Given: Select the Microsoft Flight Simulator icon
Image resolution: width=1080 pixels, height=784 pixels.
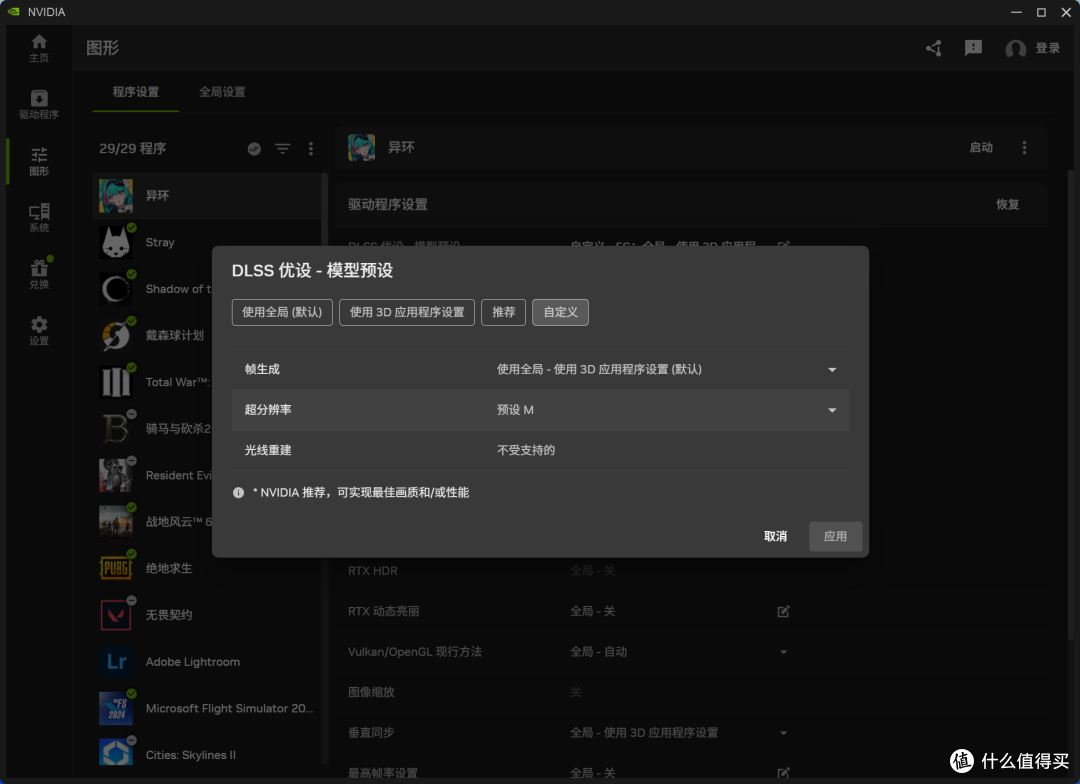Looking at the screenshot, I should click(x=116, y=708).
